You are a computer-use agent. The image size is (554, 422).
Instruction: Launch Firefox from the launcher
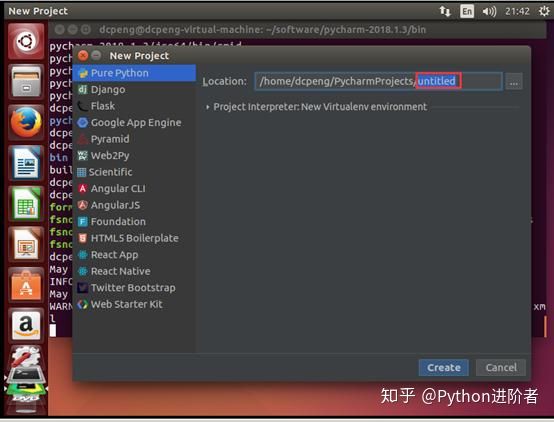(26, 123)
